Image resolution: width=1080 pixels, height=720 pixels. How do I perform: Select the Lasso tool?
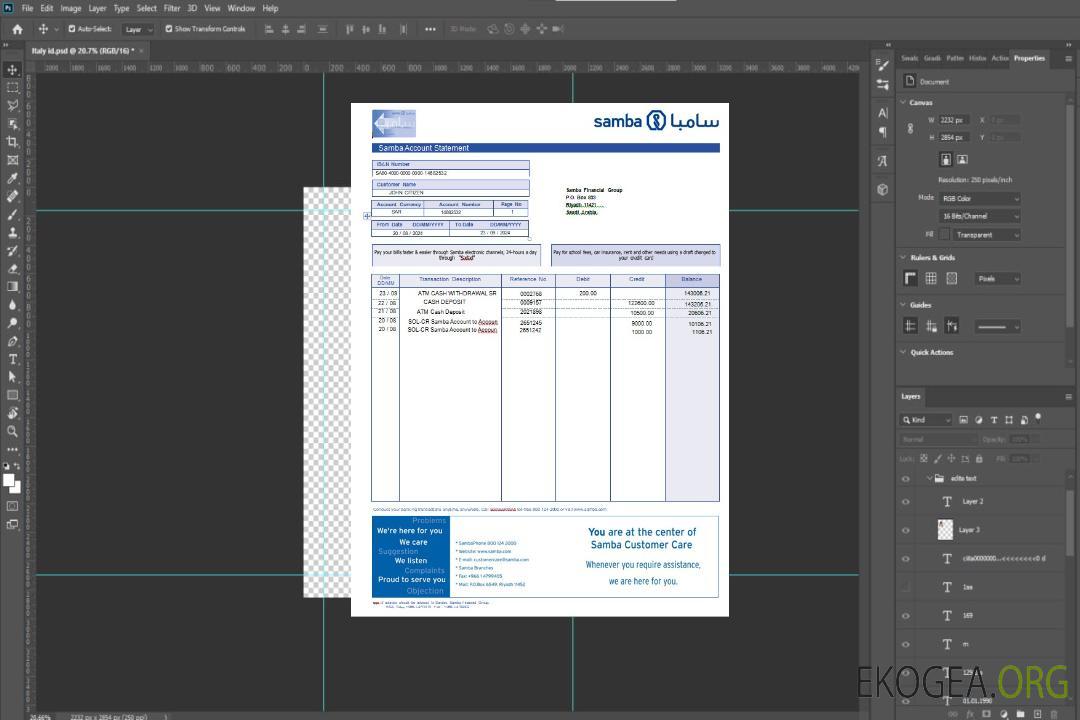12,105
